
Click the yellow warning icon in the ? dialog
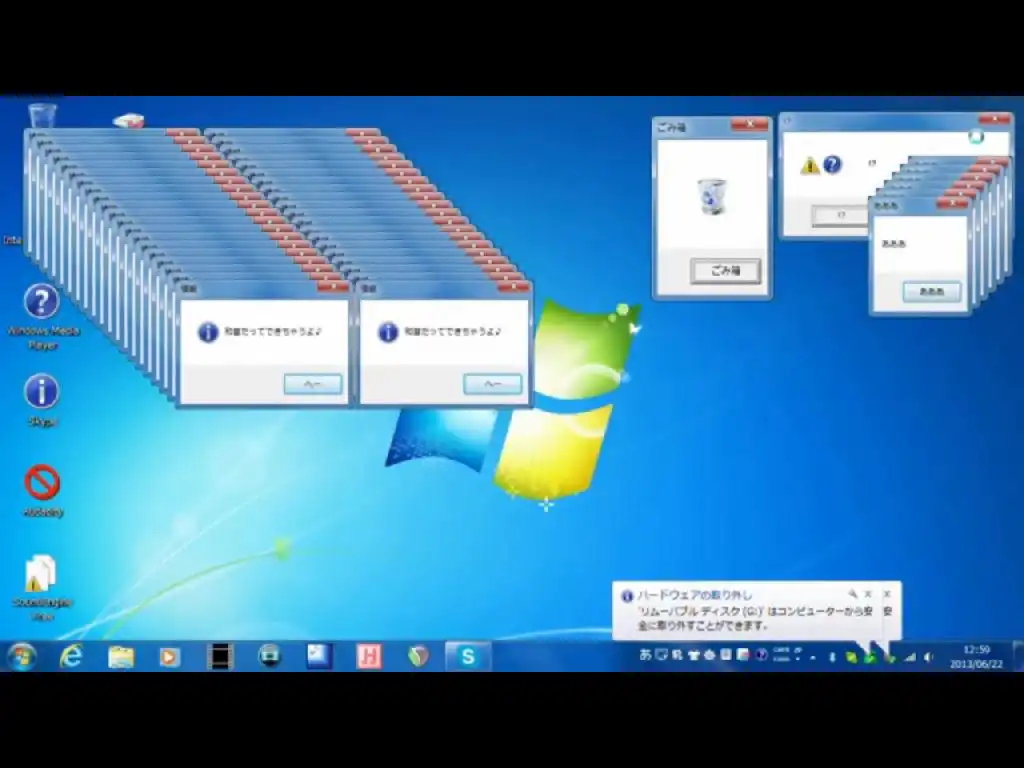[810, 165]
